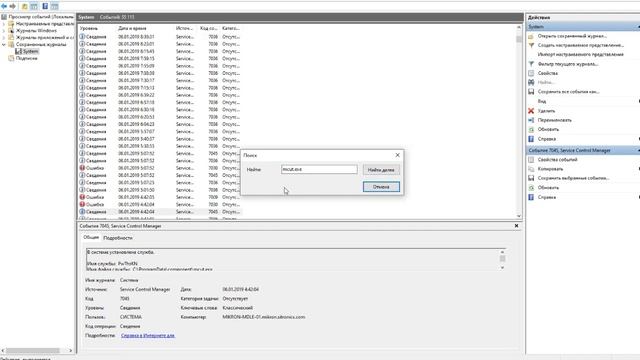Image resolution: width=640 pixels, height=360 pixels.
Task: Click the Обновить icon under Событие 7045 section
Action: tap(531, 188)
